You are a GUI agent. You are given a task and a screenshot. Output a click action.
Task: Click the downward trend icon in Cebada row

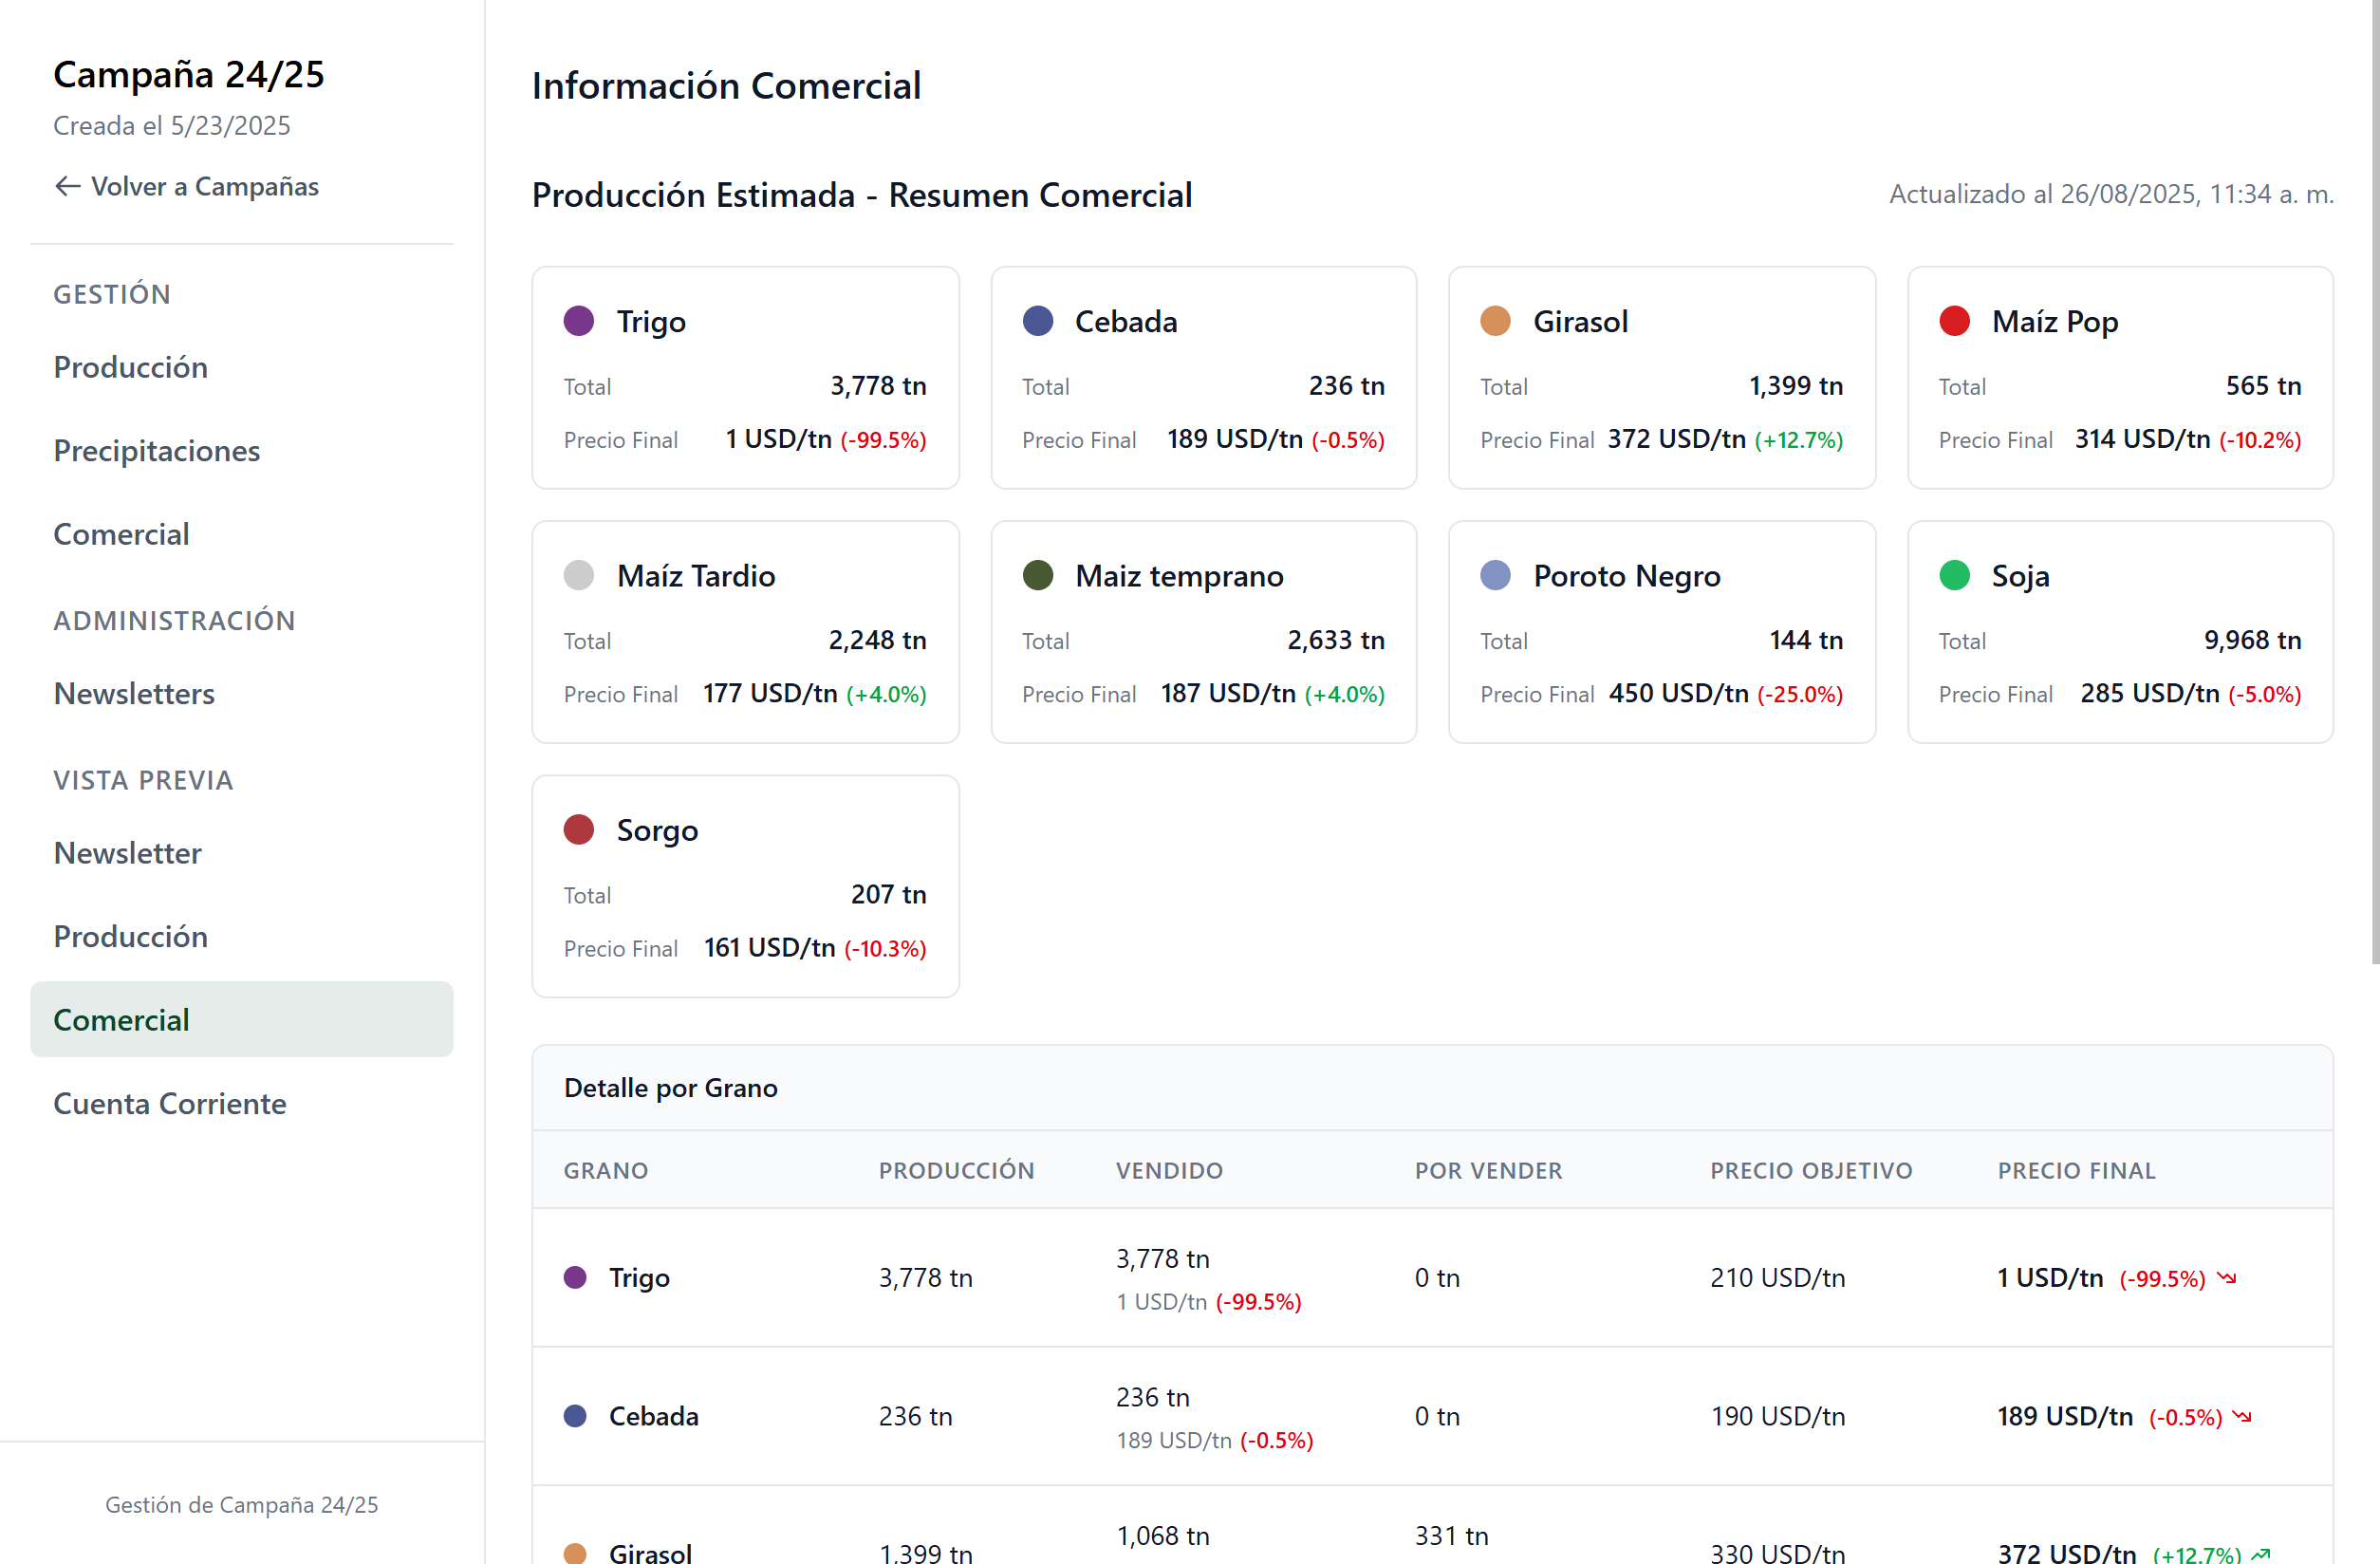[x=2242, y=1416]
